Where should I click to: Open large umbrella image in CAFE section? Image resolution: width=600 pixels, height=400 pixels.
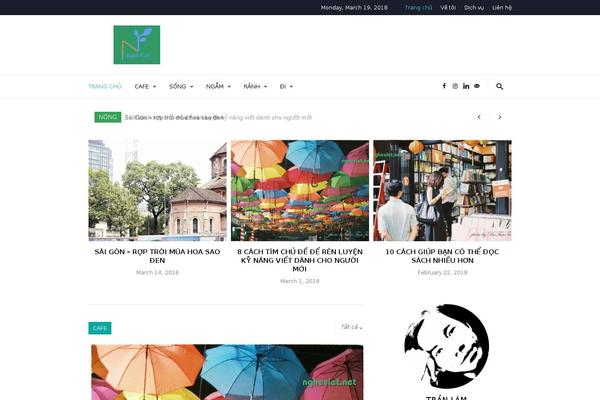click(x=227, y=372)
